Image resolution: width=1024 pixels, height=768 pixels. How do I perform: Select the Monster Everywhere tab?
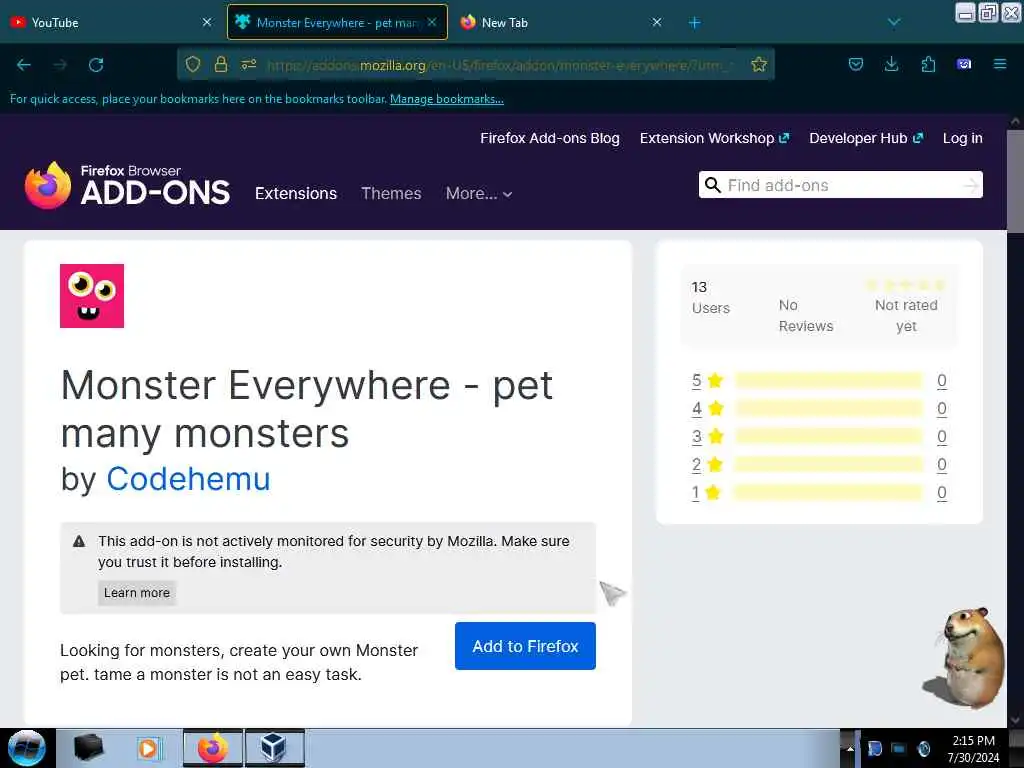(x=337, y=22)
